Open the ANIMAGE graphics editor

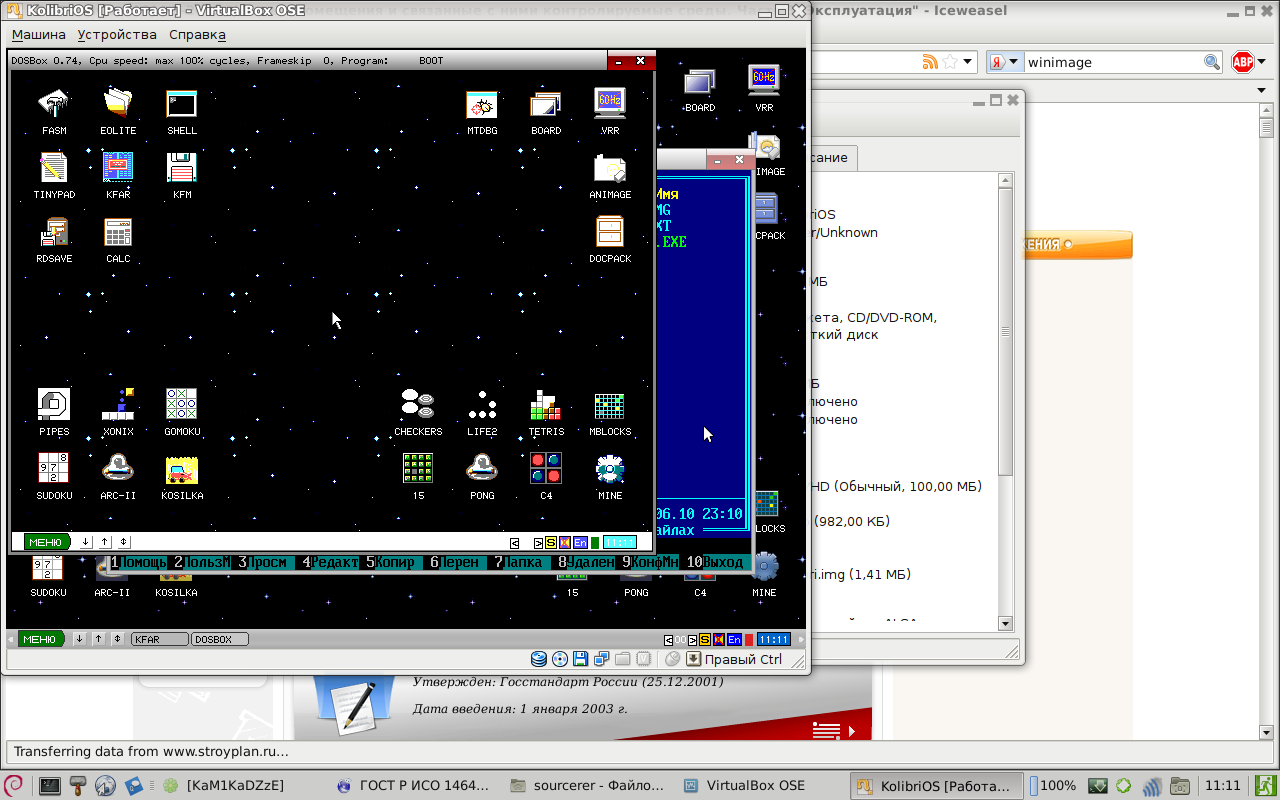pos(610,169)
